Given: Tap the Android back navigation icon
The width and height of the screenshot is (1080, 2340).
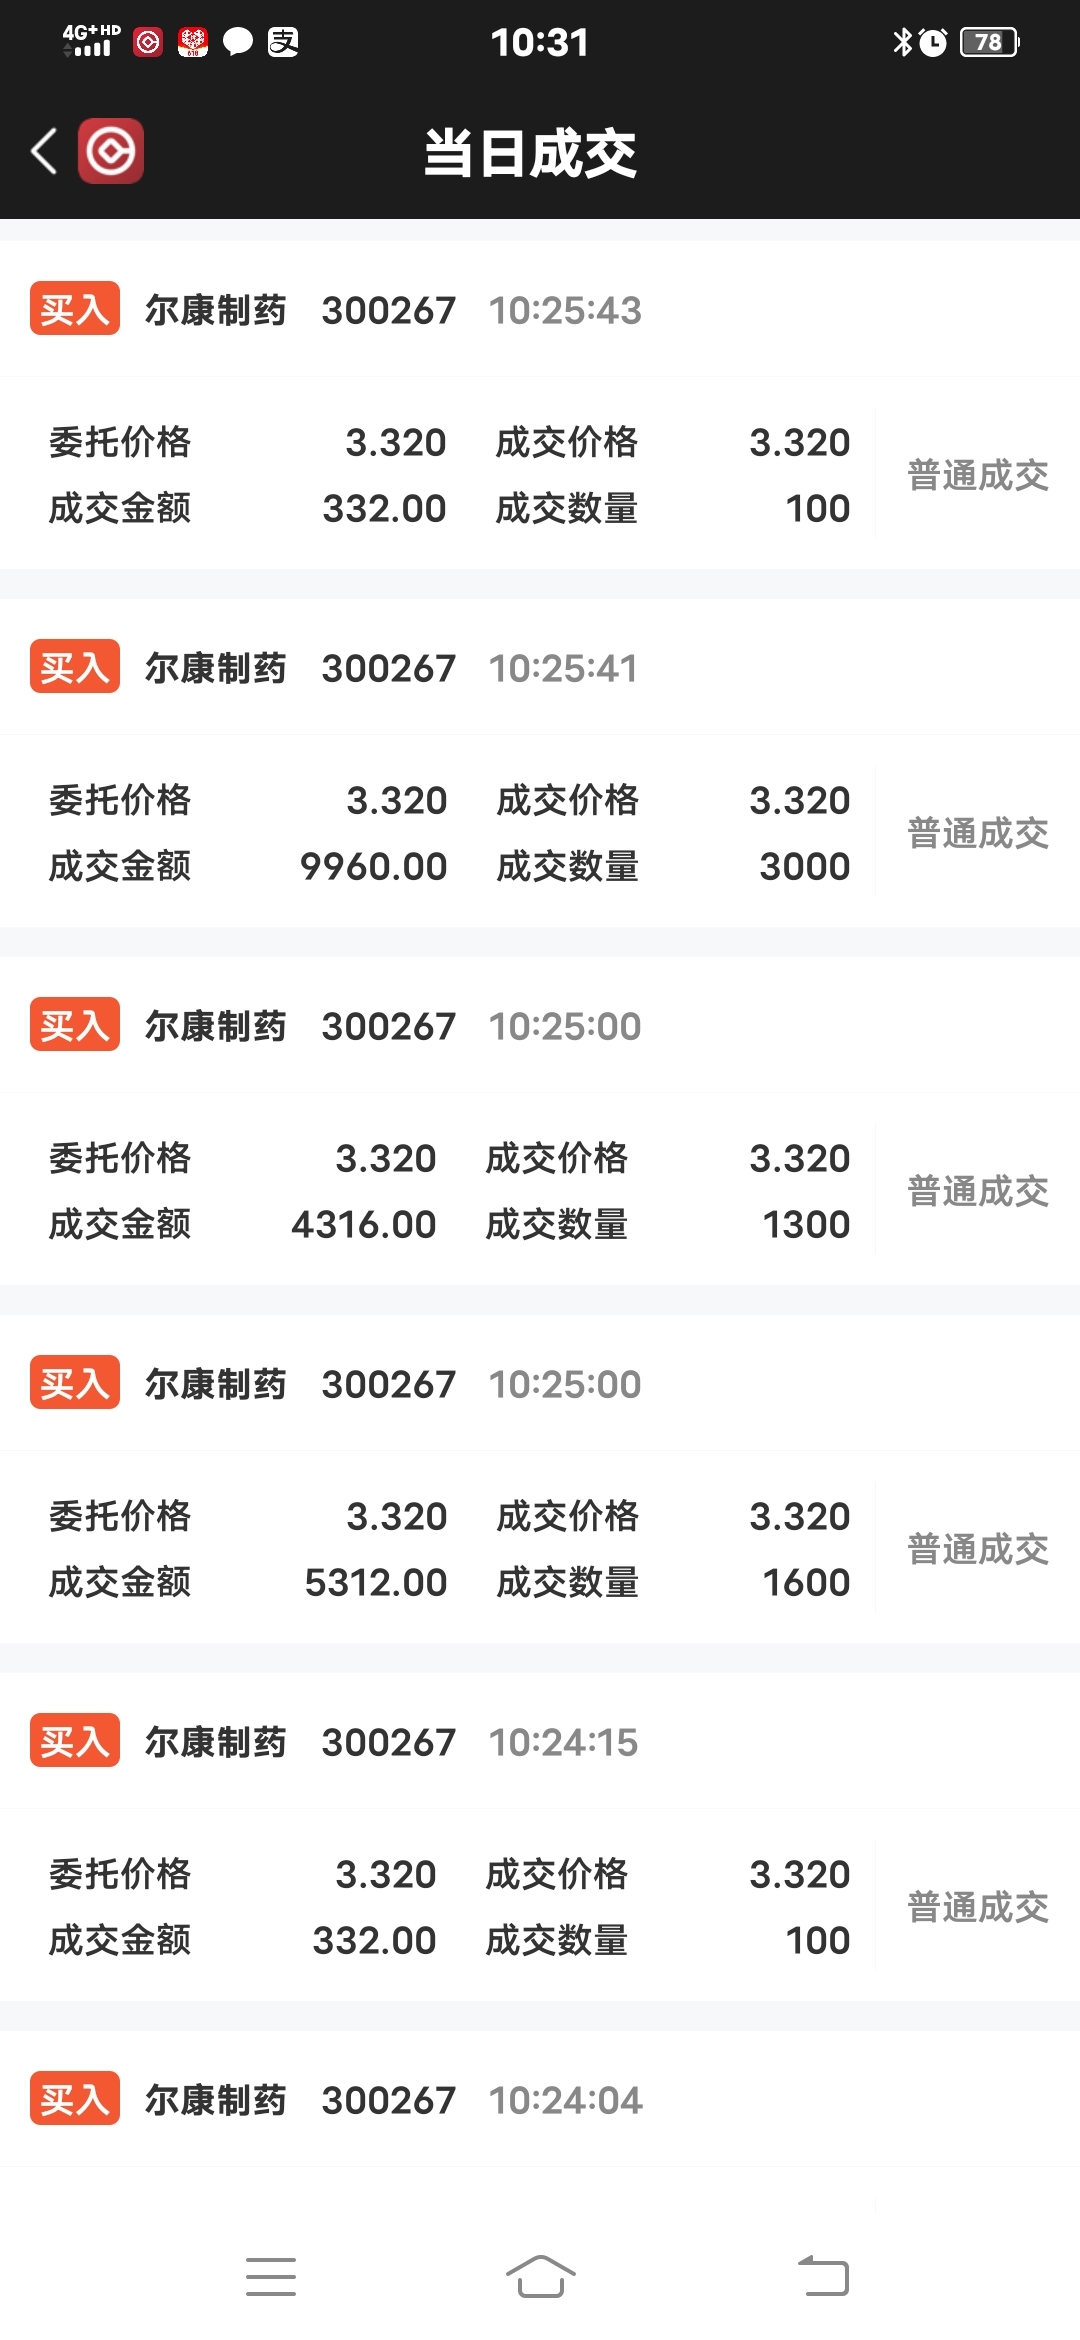Looking at the screenshot, I should point(823,2277).
